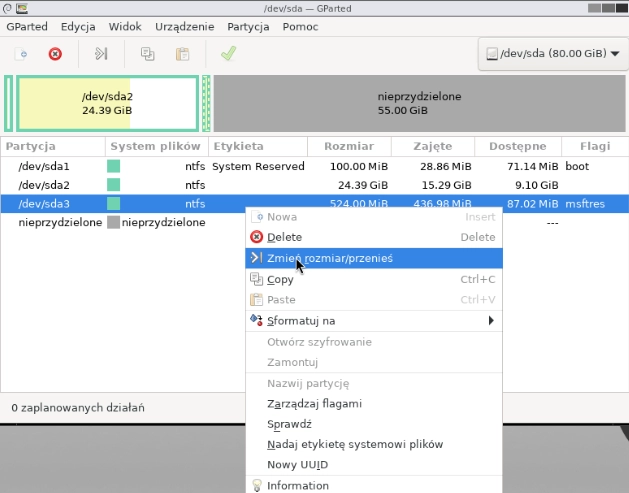Click the Paste partition toolbar icon
The height and width of the screenshot is (493, 629).
click(x=182, y=54)
